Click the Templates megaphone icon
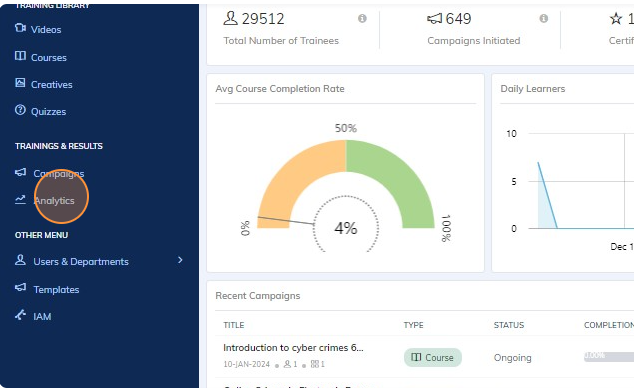This screenshot has width=634, height=391. 21,287
